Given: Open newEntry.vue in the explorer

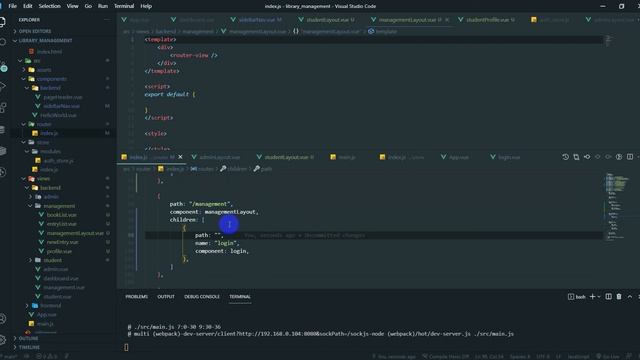Looking at the screenshot, I should (62, 242).
